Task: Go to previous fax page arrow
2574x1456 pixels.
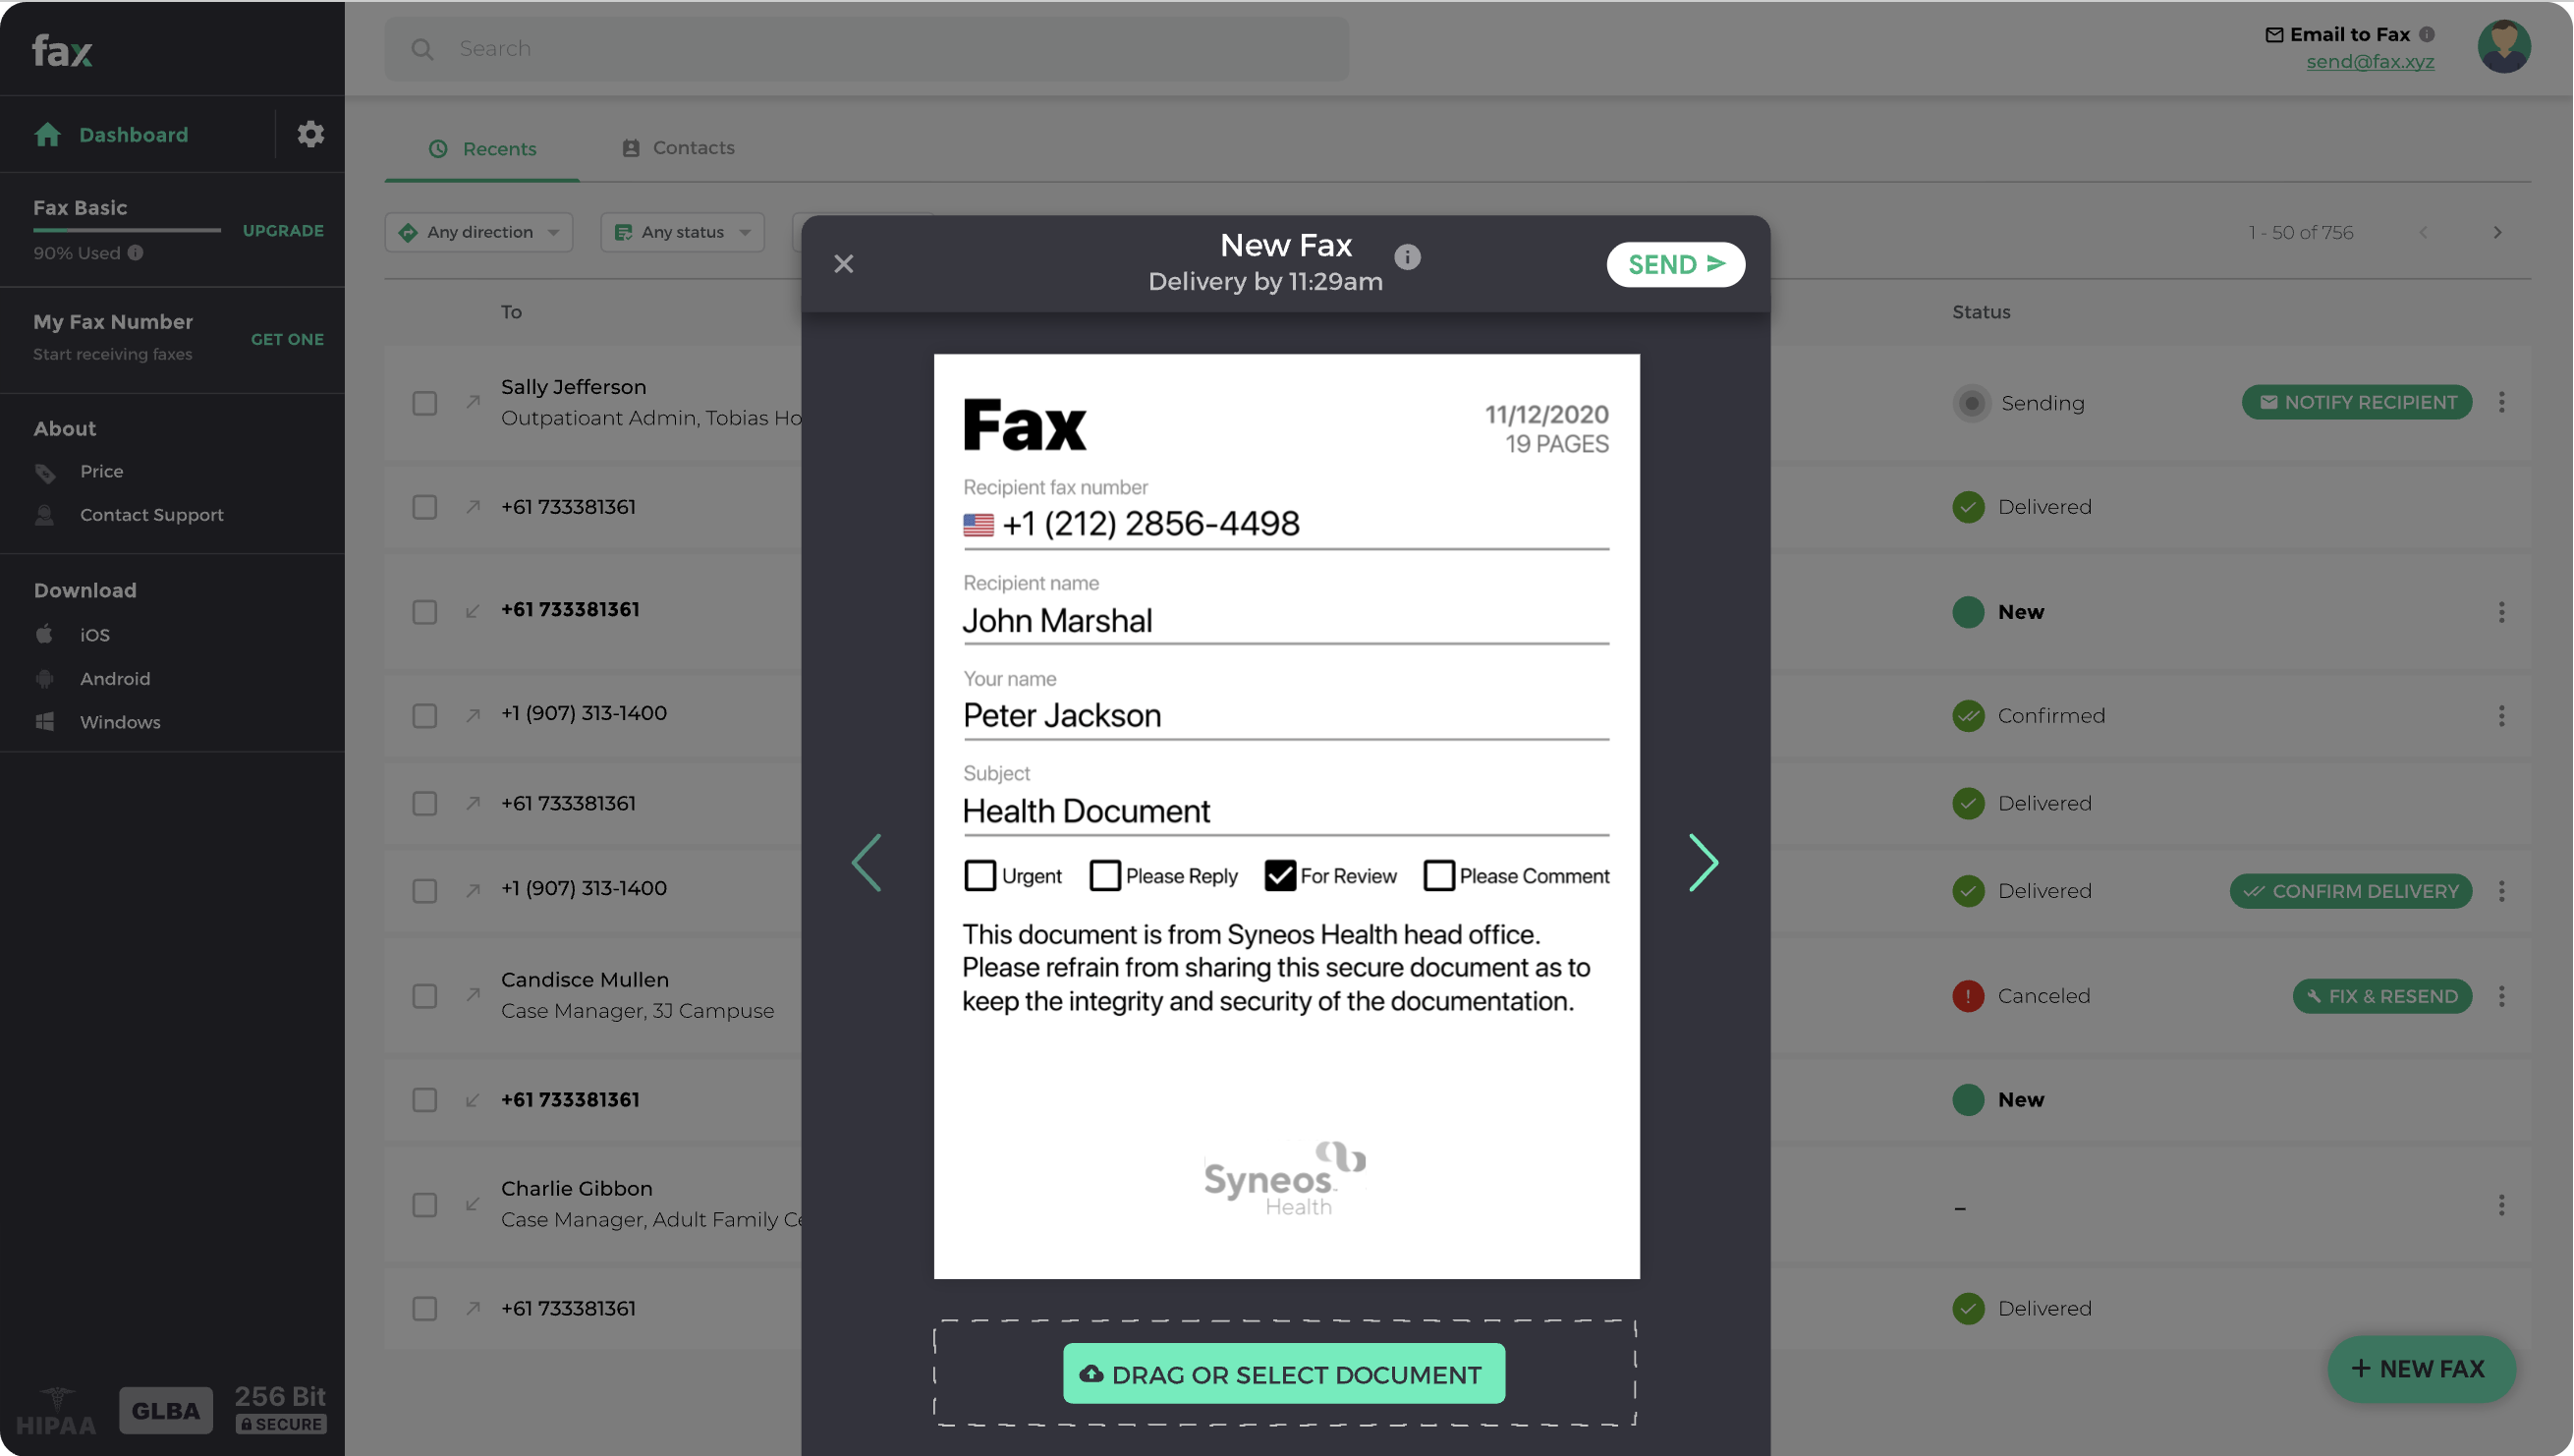Action: (866, 862)
